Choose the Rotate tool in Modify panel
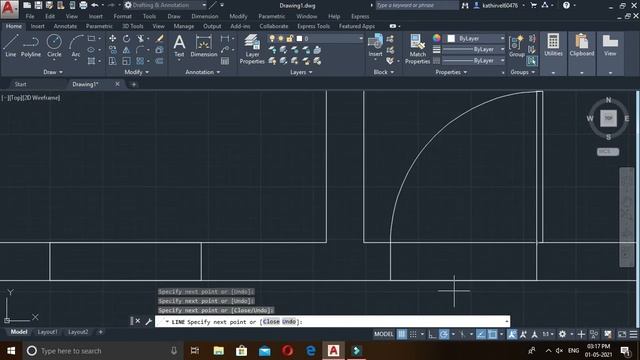This screenshot has width=640, height=360. pyautogui.click(x=127, y=38)
